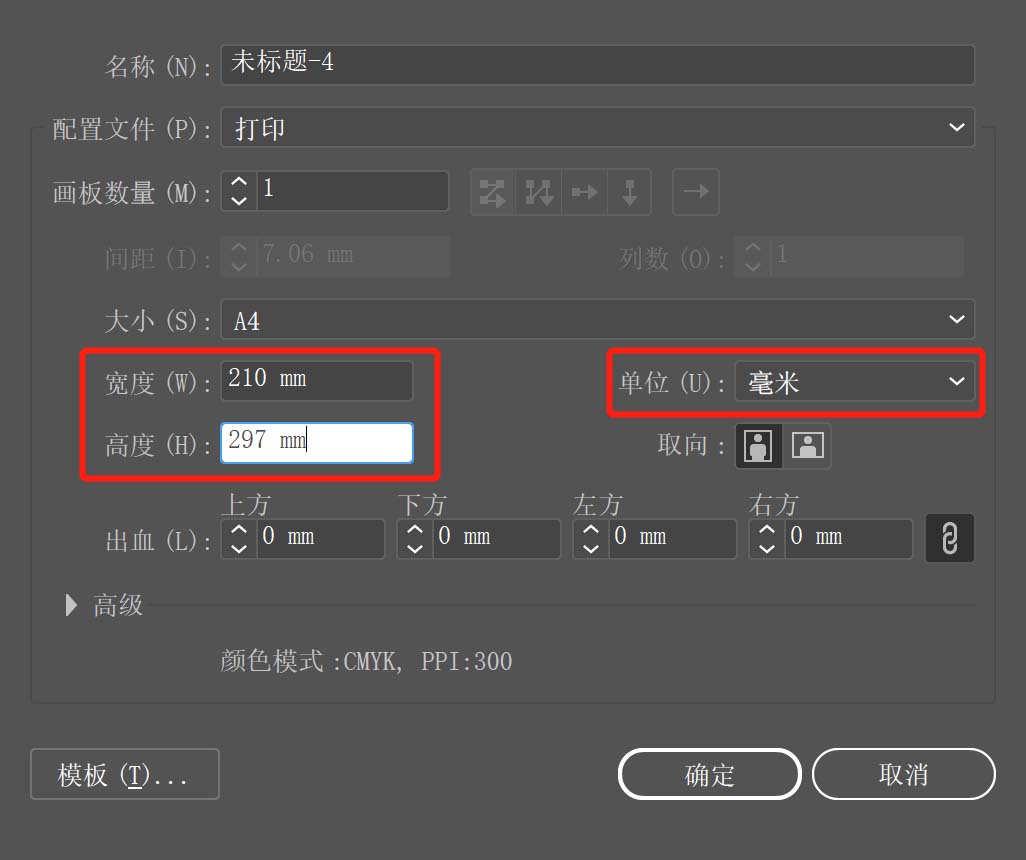Select portrait orientation icon
Viewport: 1026px width, 860px height.
click(758, 446)
